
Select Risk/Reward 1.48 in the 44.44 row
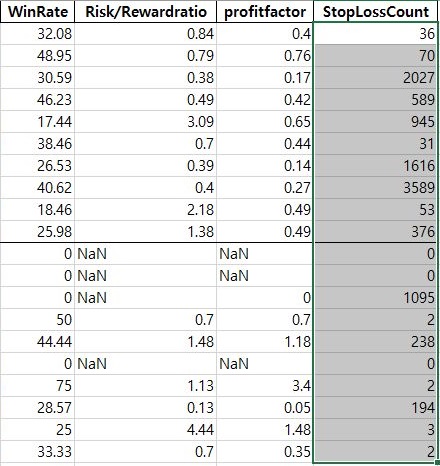[x=146, y=342]
